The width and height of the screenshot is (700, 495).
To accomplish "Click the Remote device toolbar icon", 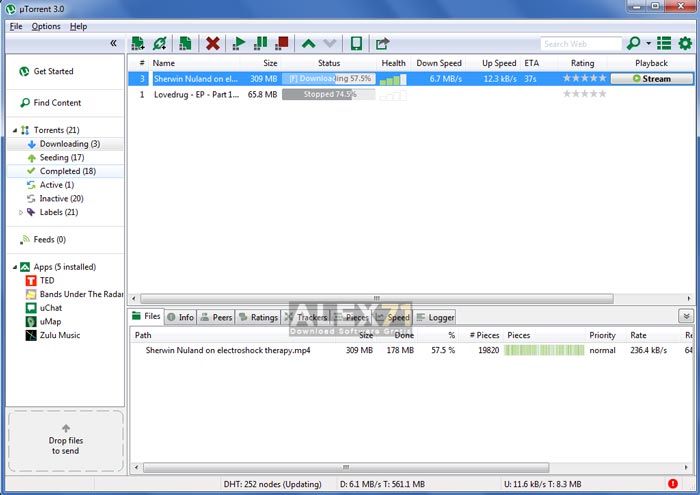I will tap(356, 43).
